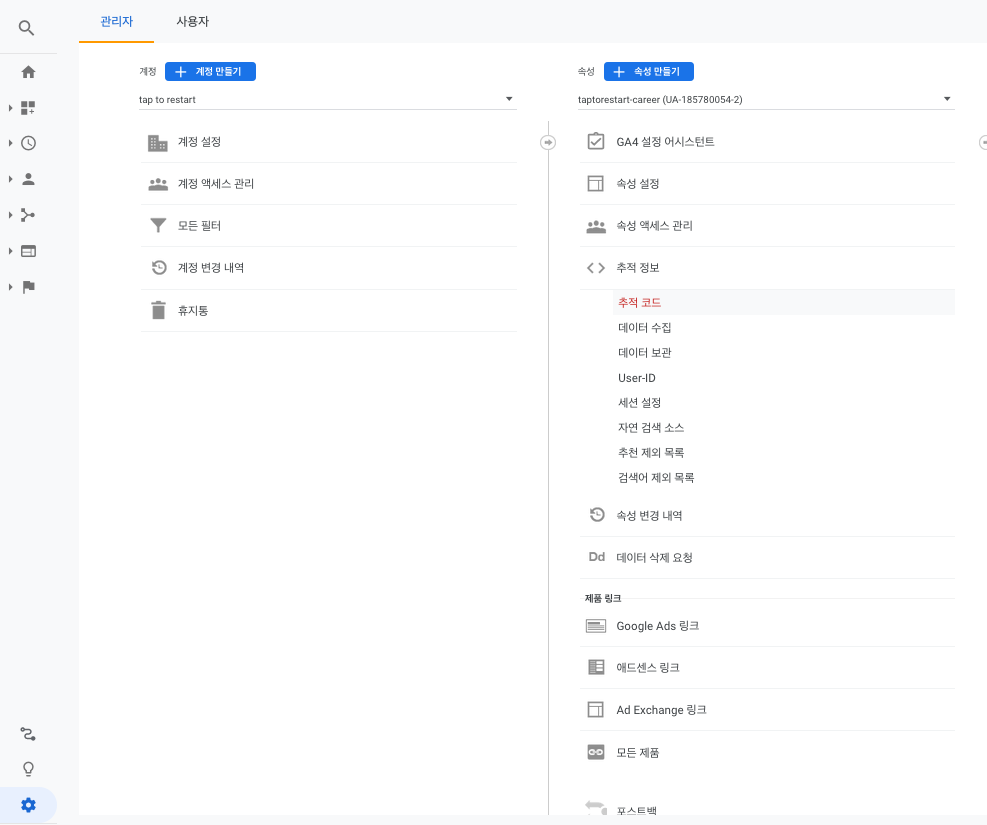Click the funnel icon beside 모든 필터

tap(158, 225)
